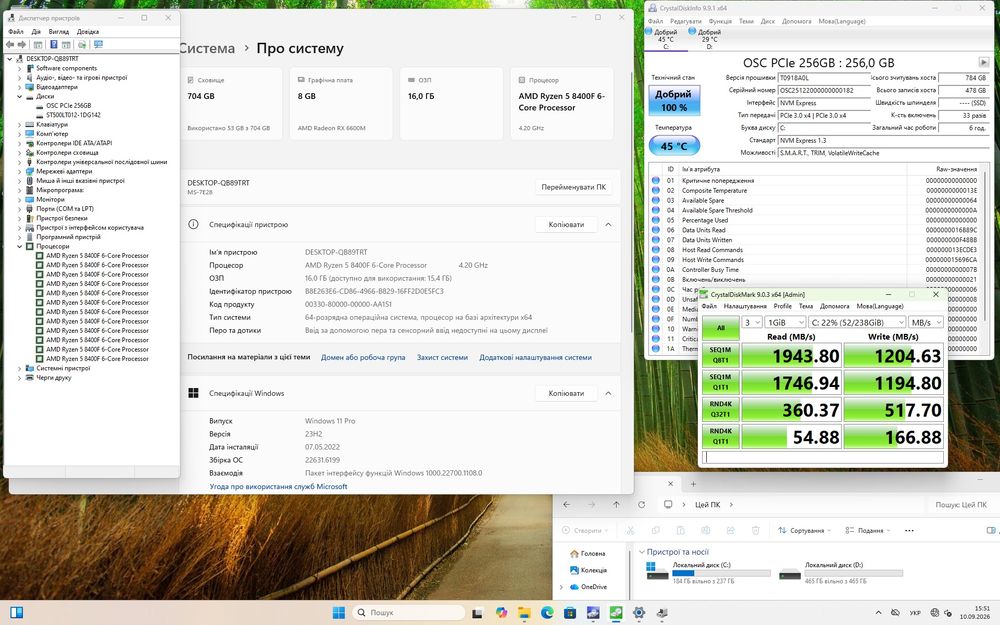The height and width of the screenshot is (625, 1000).
Task: Open the MB/s unit dropdown in CrystalDiskMark
Action: pos(925,323)
